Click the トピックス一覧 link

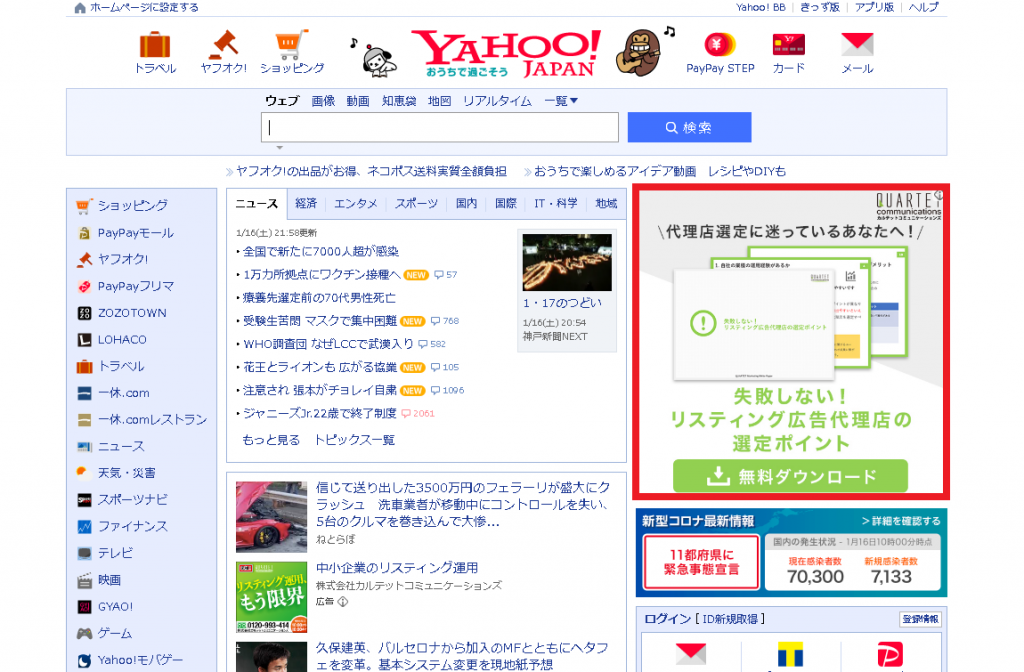355,440
